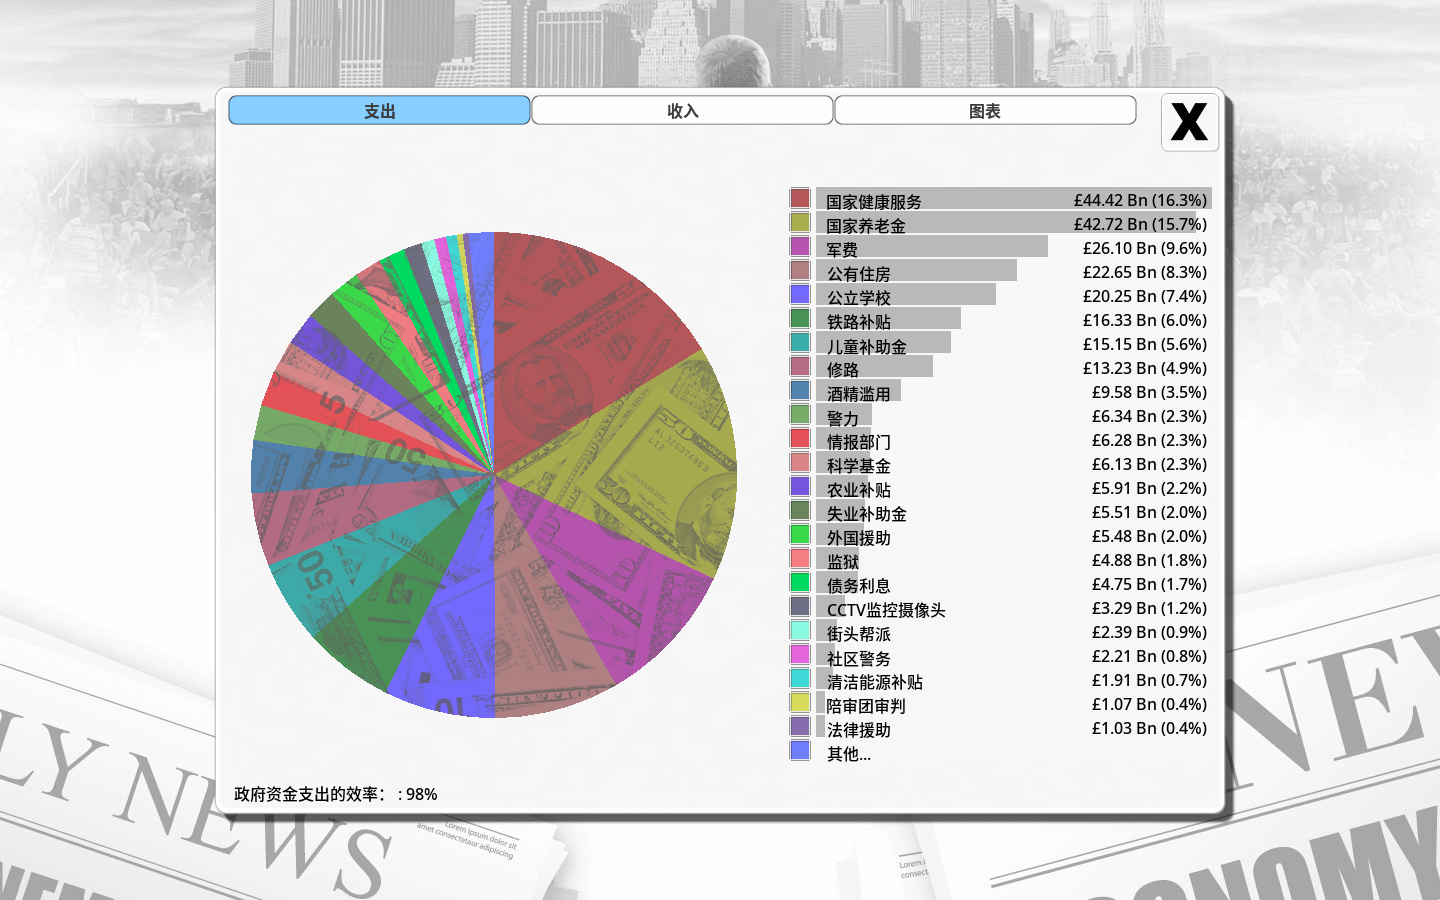
Task: Click the £44.42 Bn (16.3%) value
Action: (x=1140, y=200)
